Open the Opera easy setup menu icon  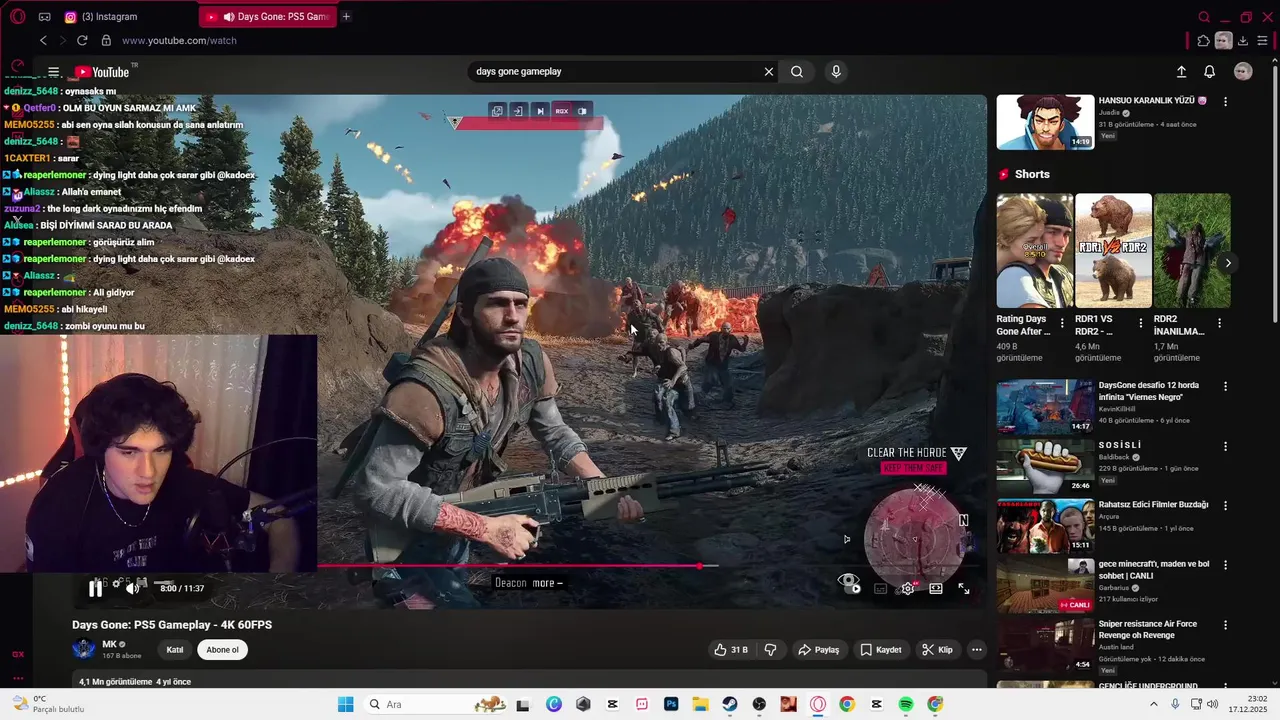coord(1263,41)
